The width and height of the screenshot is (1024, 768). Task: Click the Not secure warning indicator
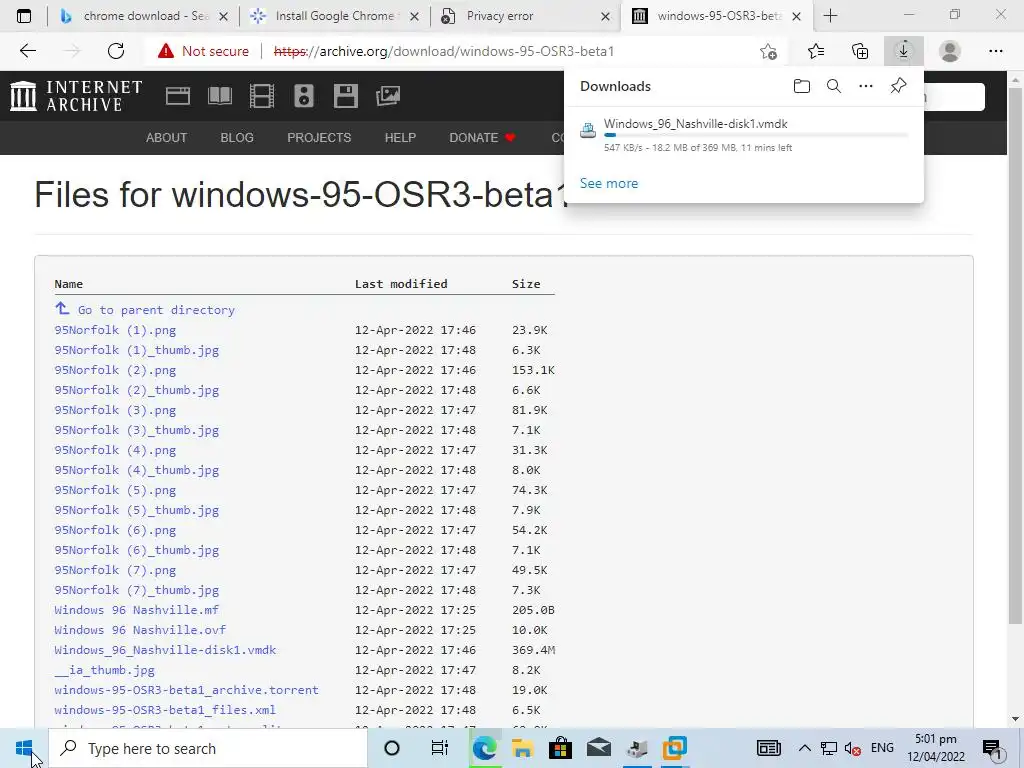click(x=203, y=51)
